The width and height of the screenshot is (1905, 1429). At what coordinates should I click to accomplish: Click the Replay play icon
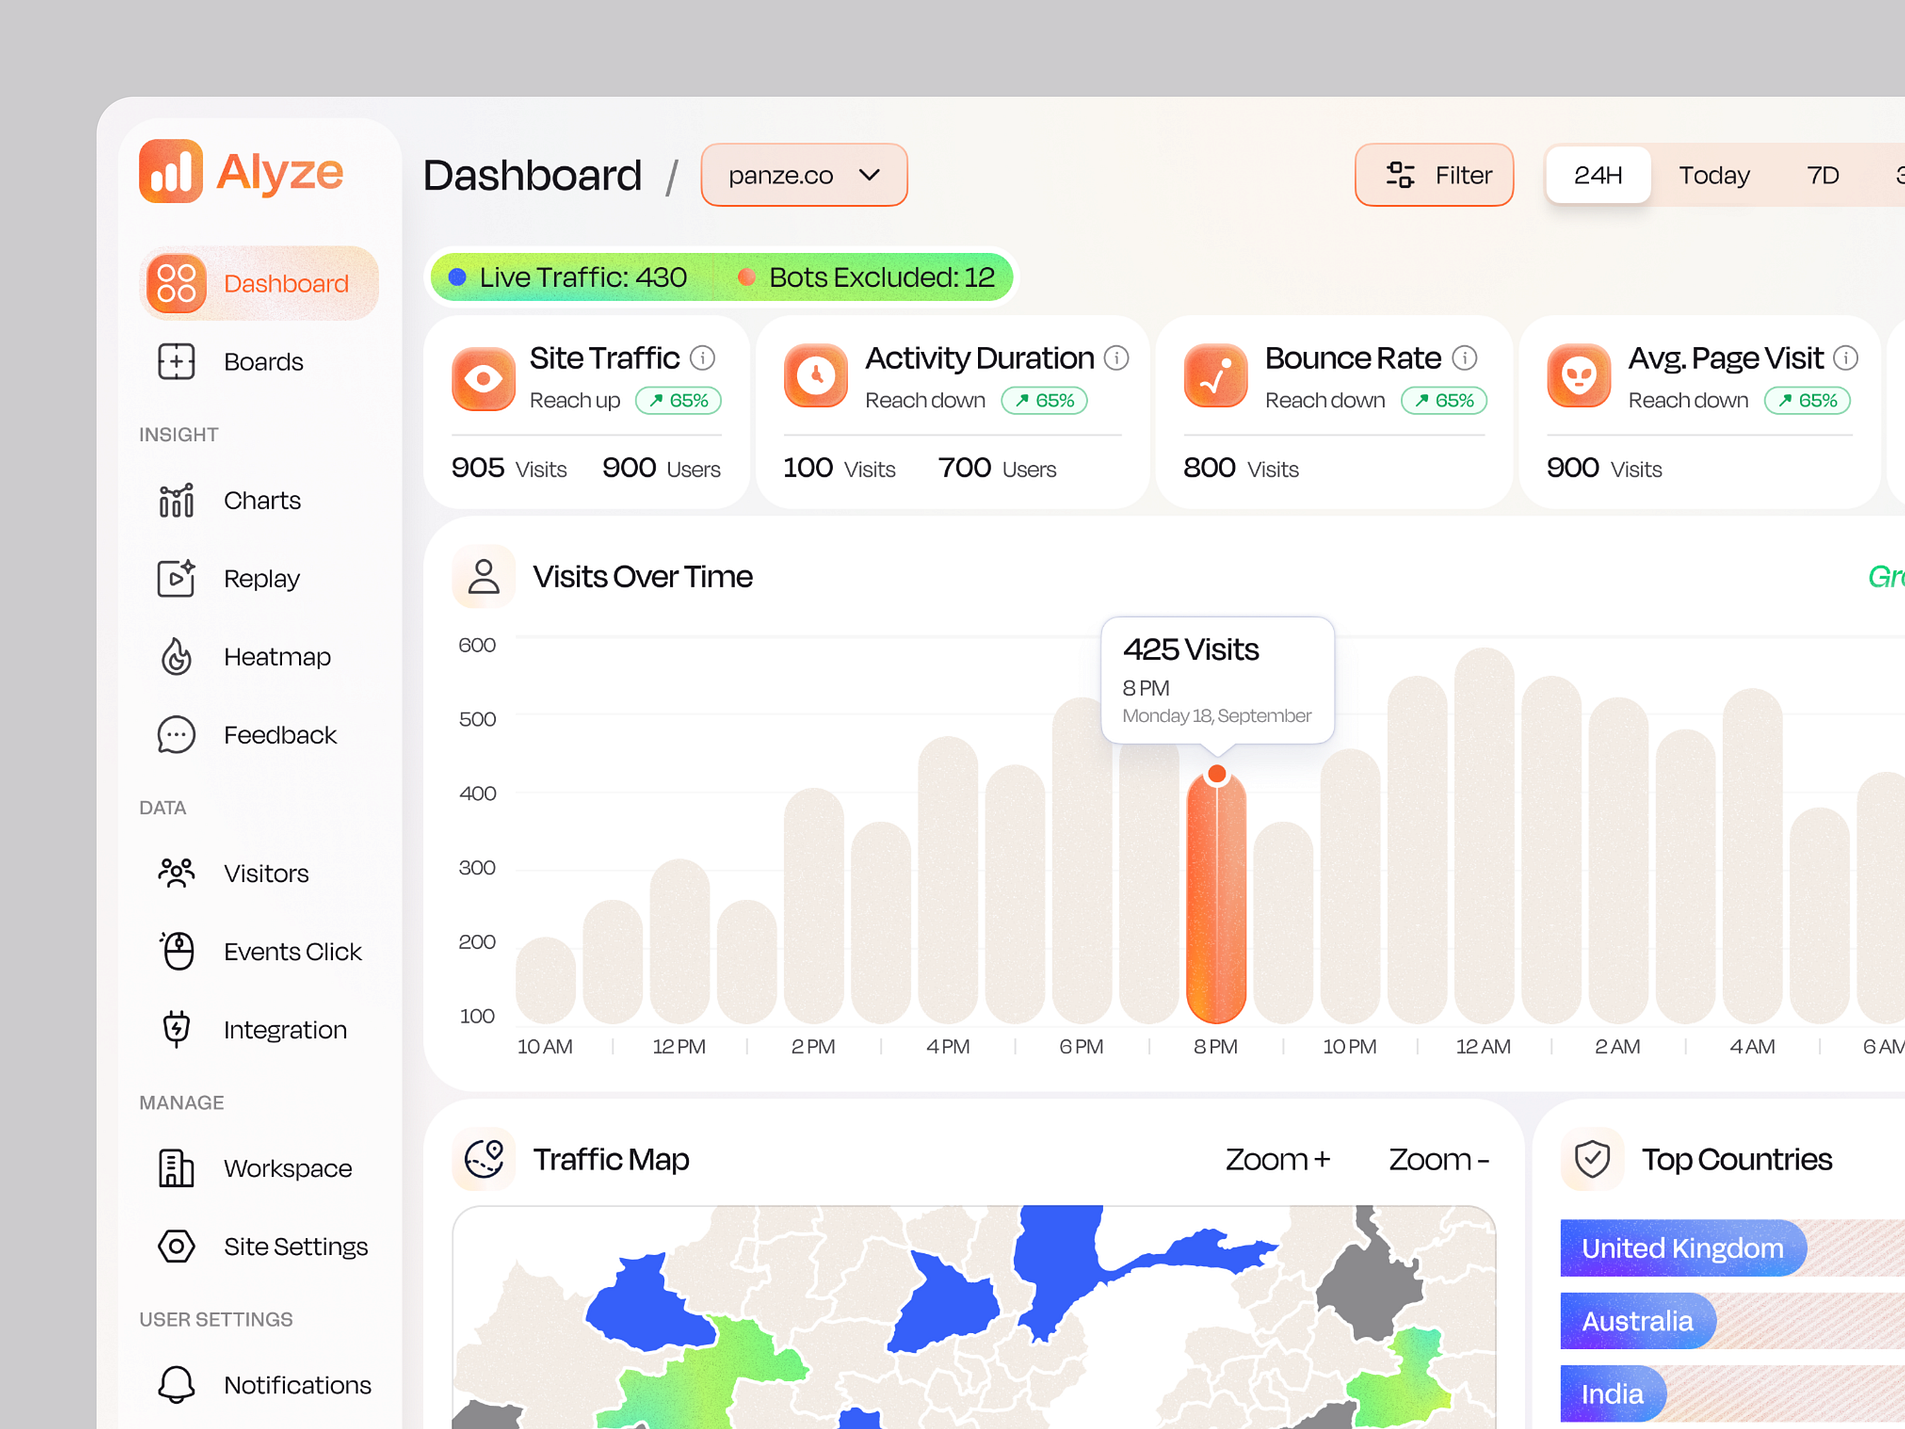(176, 578)
